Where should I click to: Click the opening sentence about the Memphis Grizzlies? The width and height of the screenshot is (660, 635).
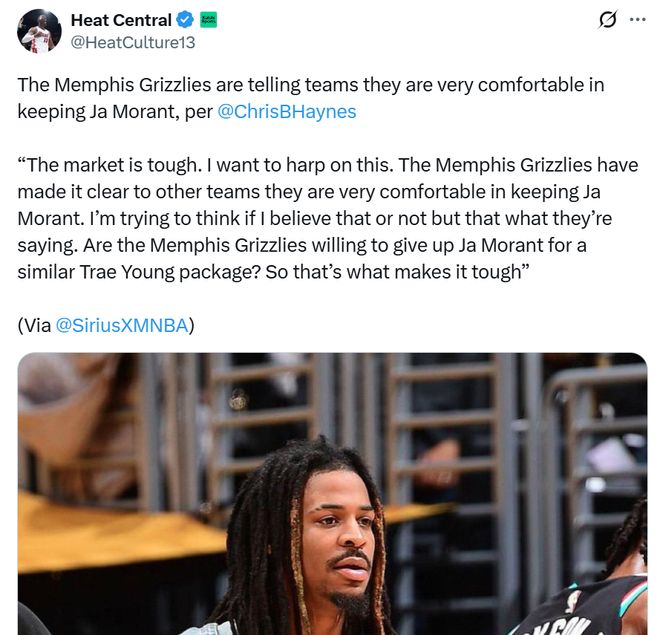point(311,98)
